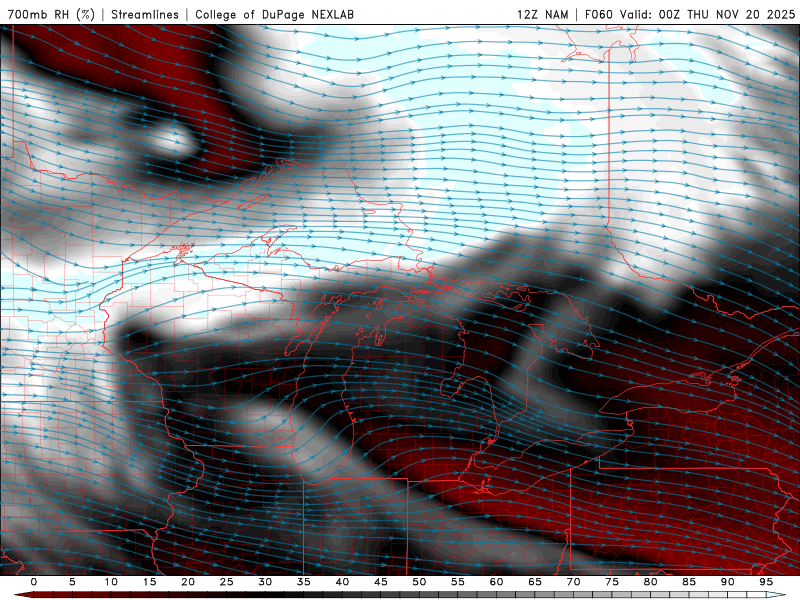Click the "45" colorbar tick label
Screen dimensions: 800x600
point(381,582)
